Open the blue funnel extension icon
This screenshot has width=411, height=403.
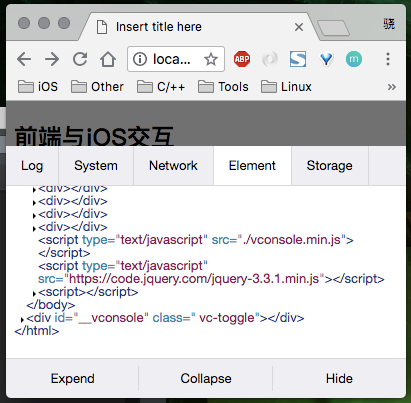326,59
